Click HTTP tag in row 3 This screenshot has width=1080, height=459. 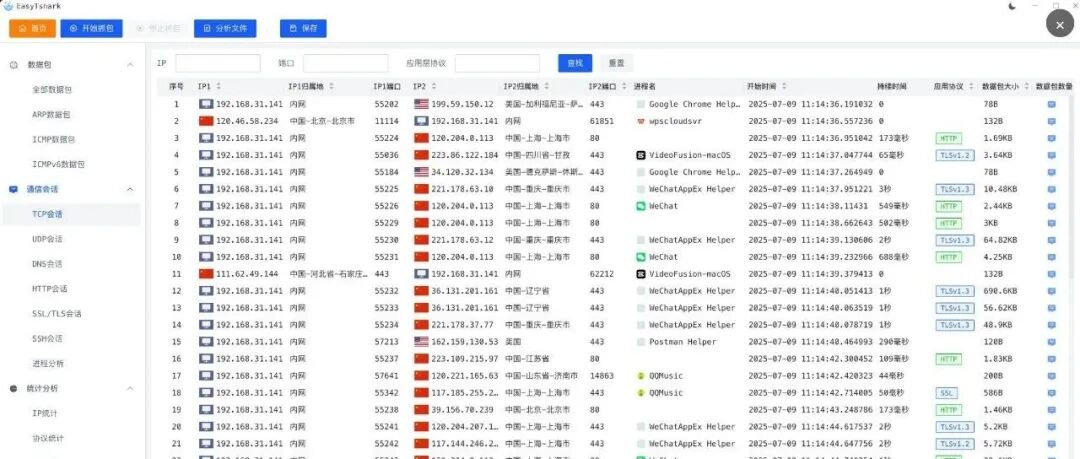point(948,139)
